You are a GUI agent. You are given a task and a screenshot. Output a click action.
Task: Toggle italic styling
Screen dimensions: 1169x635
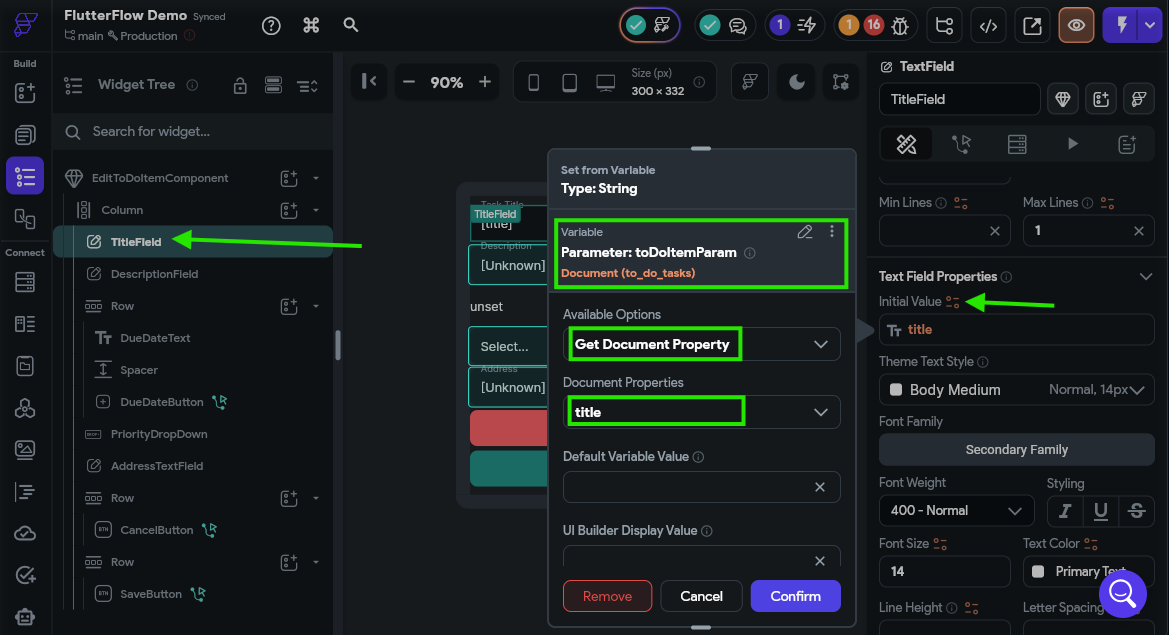[1065, 511]
